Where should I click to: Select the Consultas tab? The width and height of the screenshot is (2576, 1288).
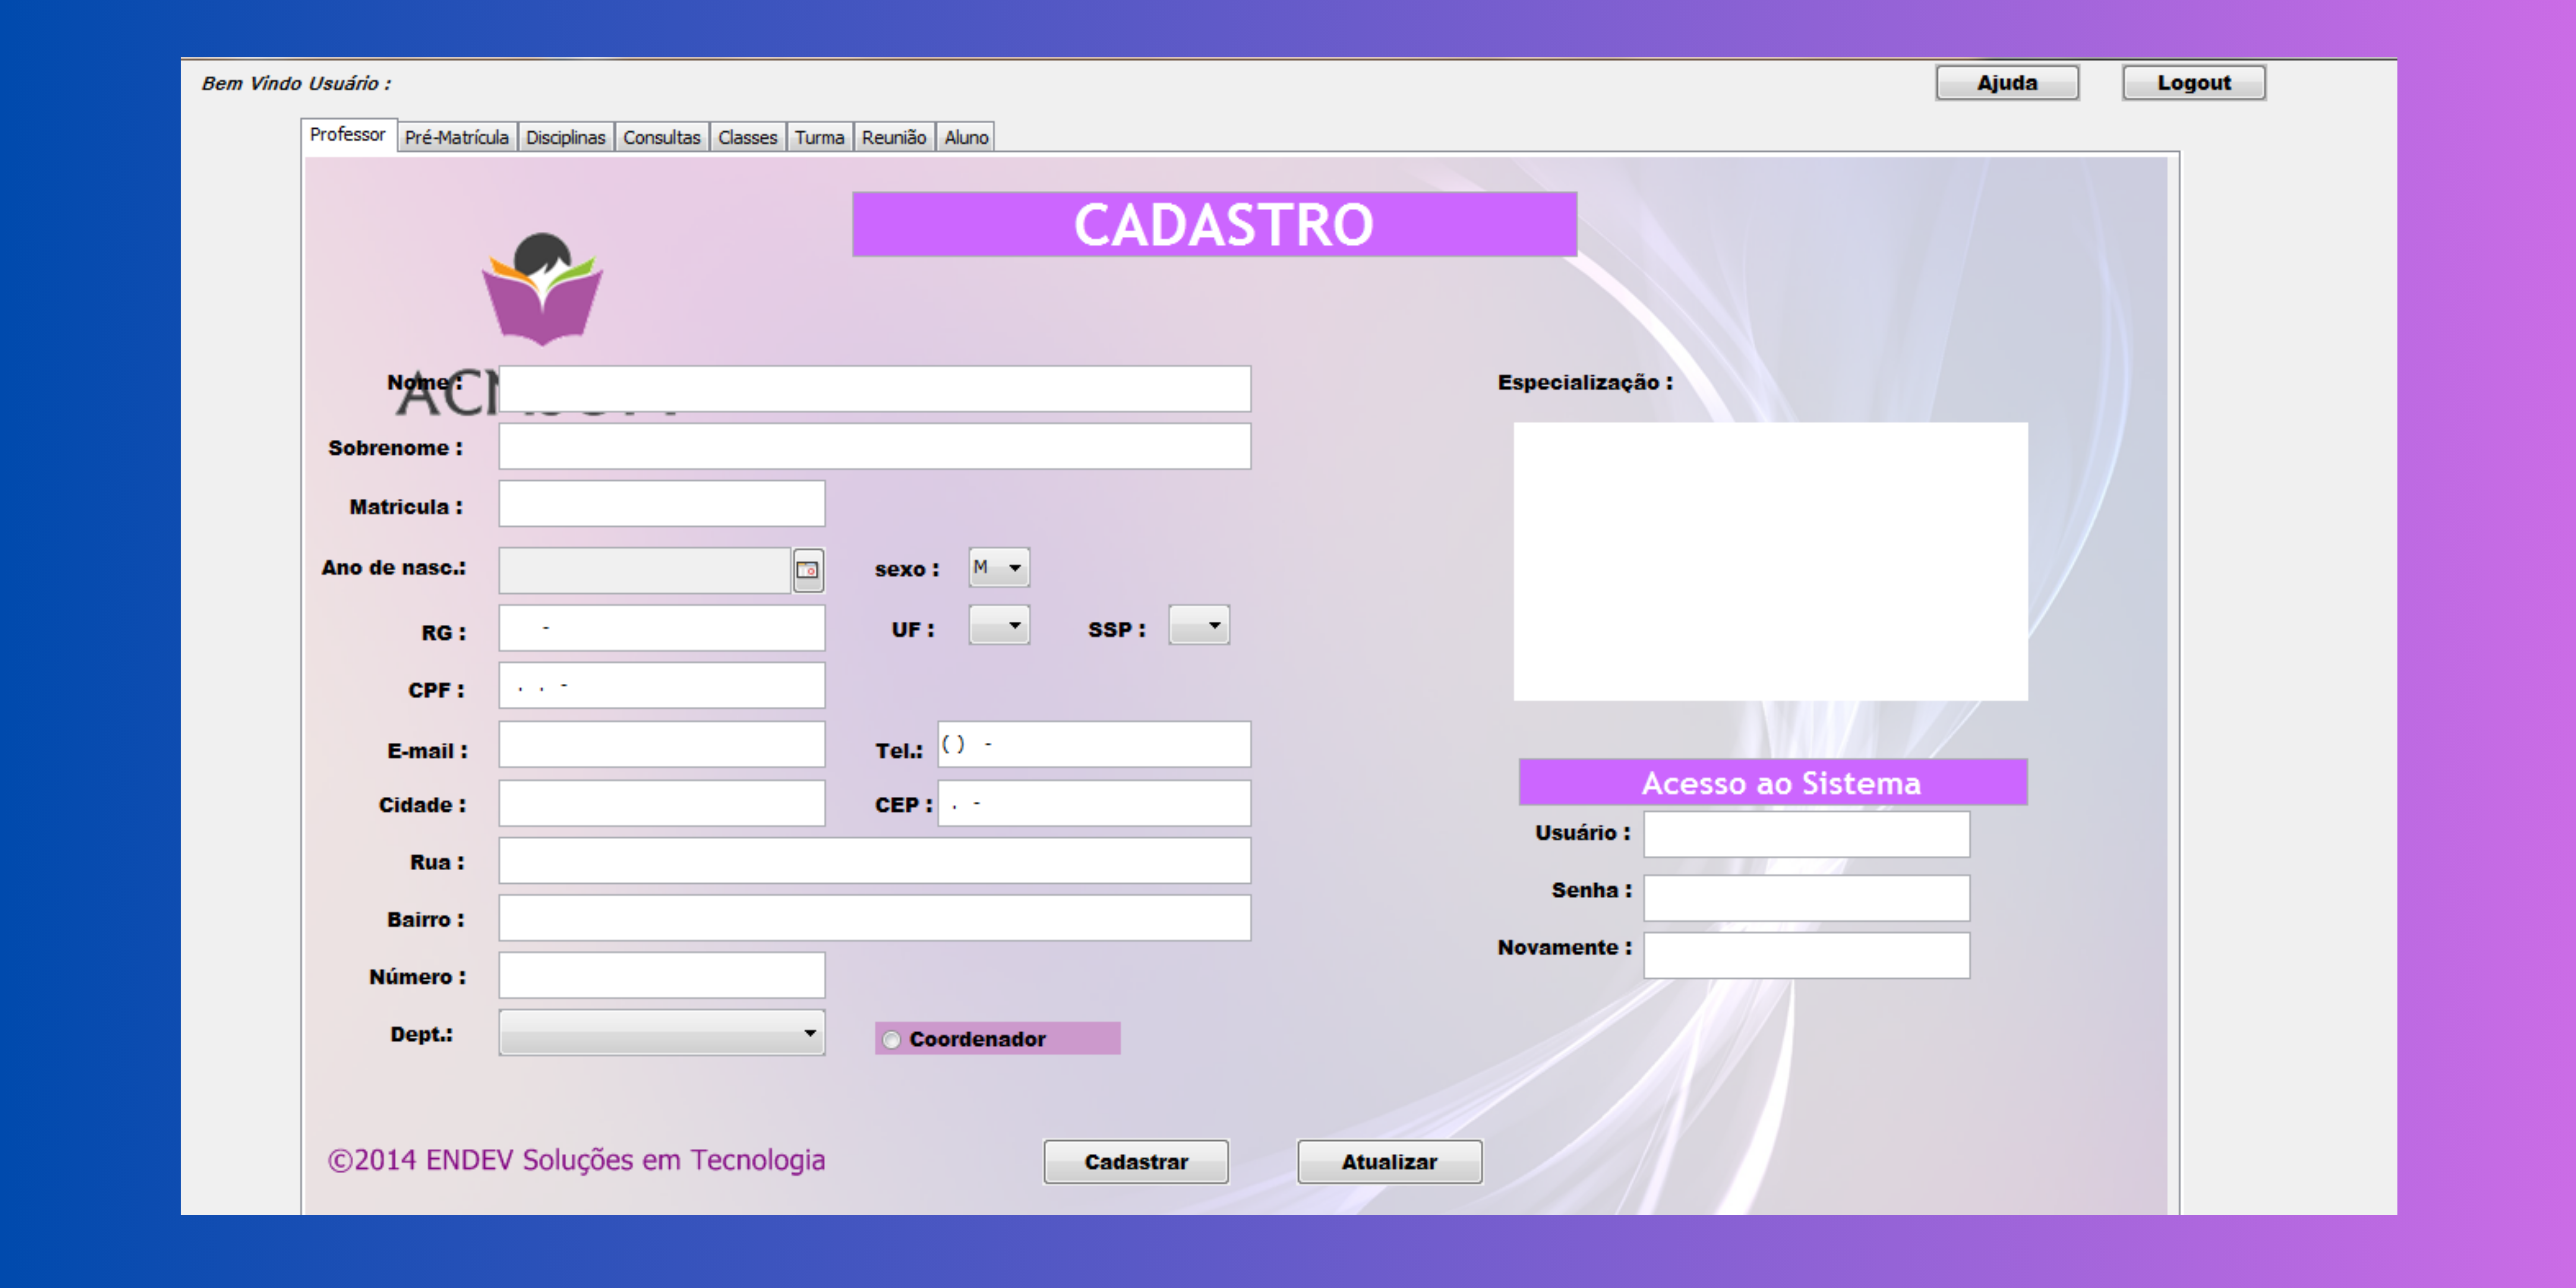[x=662, y=137]
